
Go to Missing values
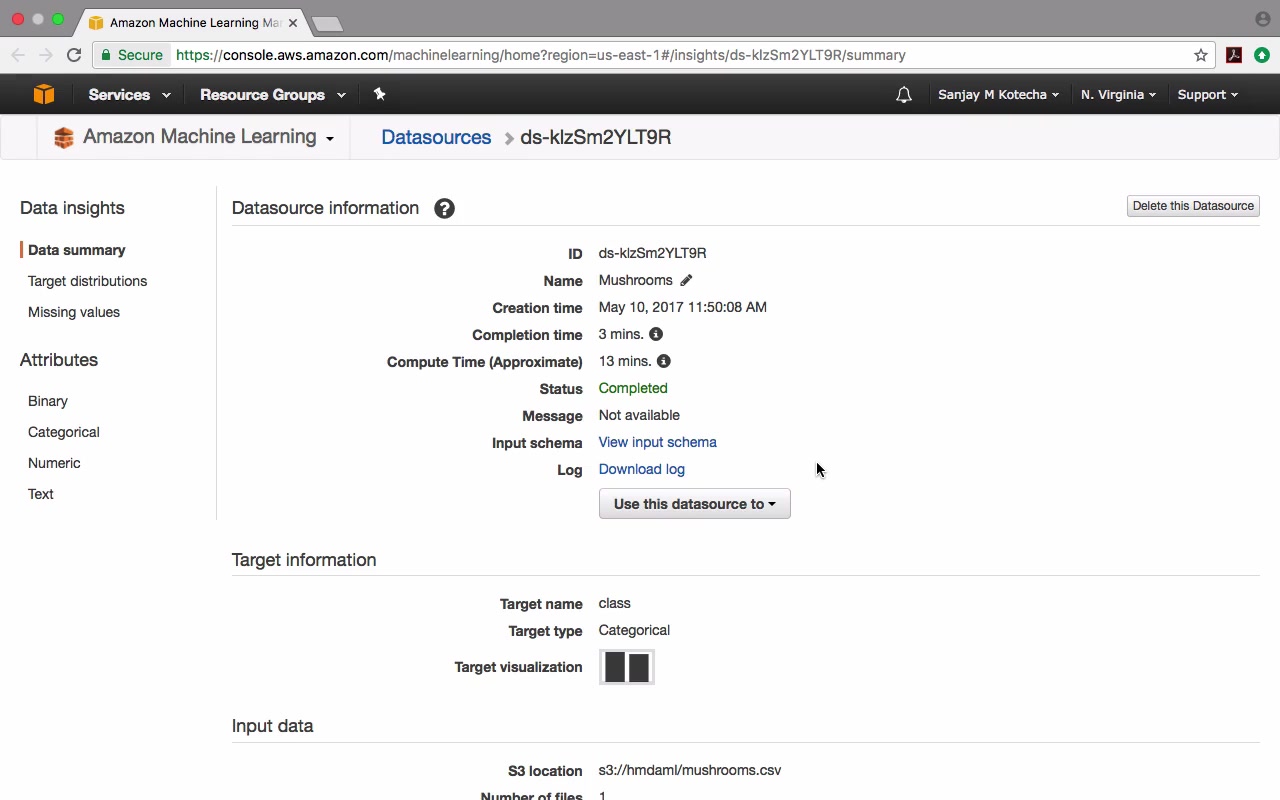pyautogui.click(x=74, y=312)
